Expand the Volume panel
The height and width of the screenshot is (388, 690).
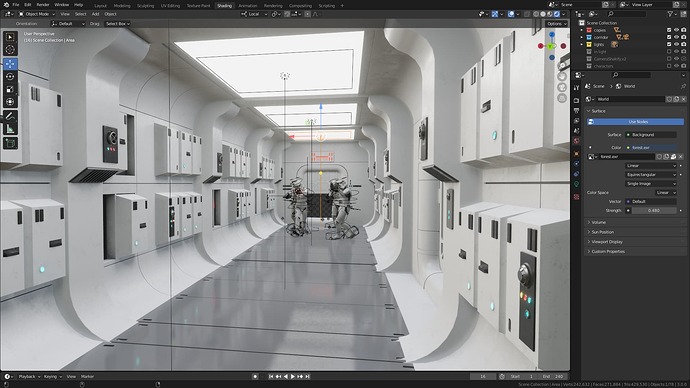click(x=635, y=223)
